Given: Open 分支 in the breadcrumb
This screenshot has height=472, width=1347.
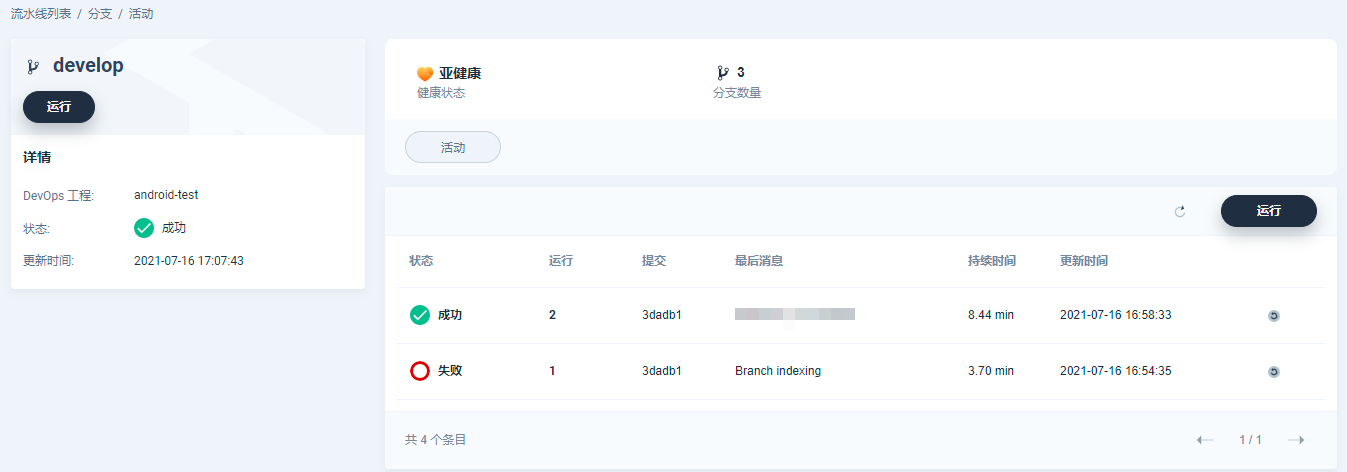Looking at the screenshot, I should (100, 15).
